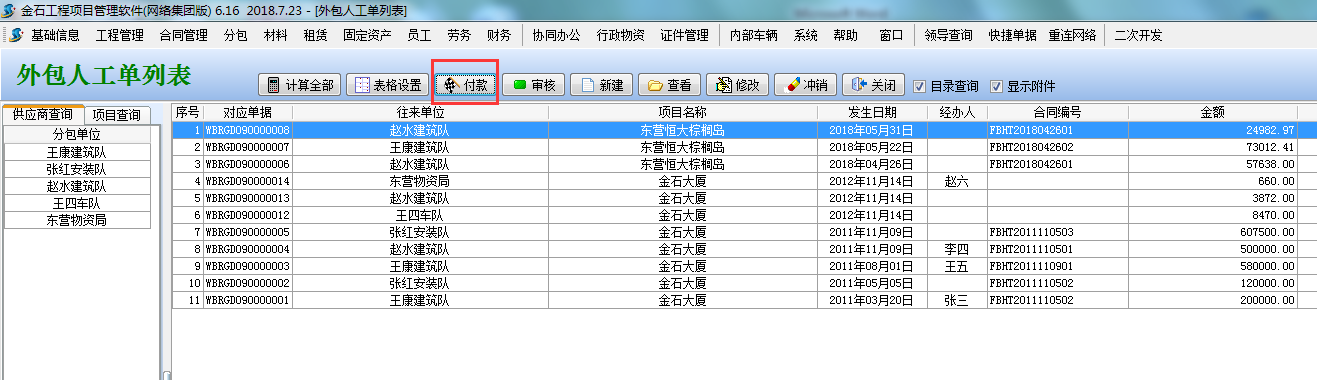Select 张红安装队 in the supplier list
The width and height of the screenshot is (1317, 380).
point(77,169)
